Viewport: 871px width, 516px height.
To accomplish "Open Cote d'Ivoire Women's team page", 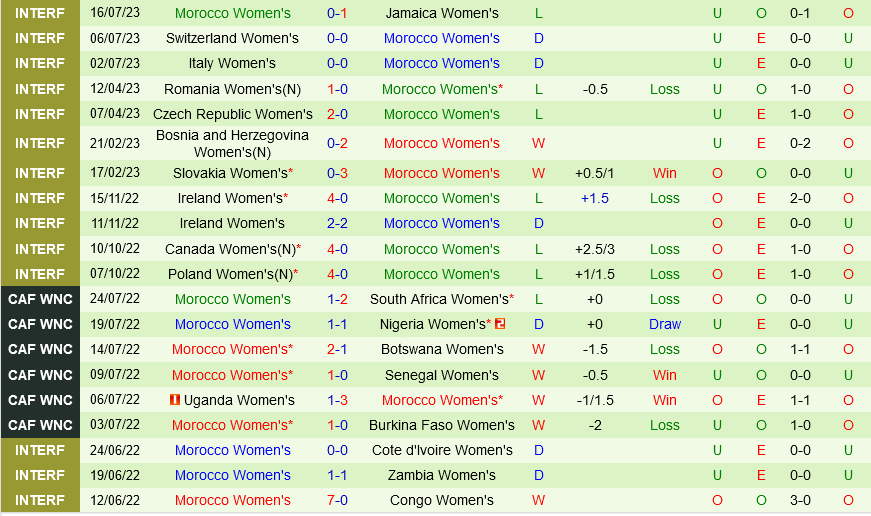I will pos(442,450).
